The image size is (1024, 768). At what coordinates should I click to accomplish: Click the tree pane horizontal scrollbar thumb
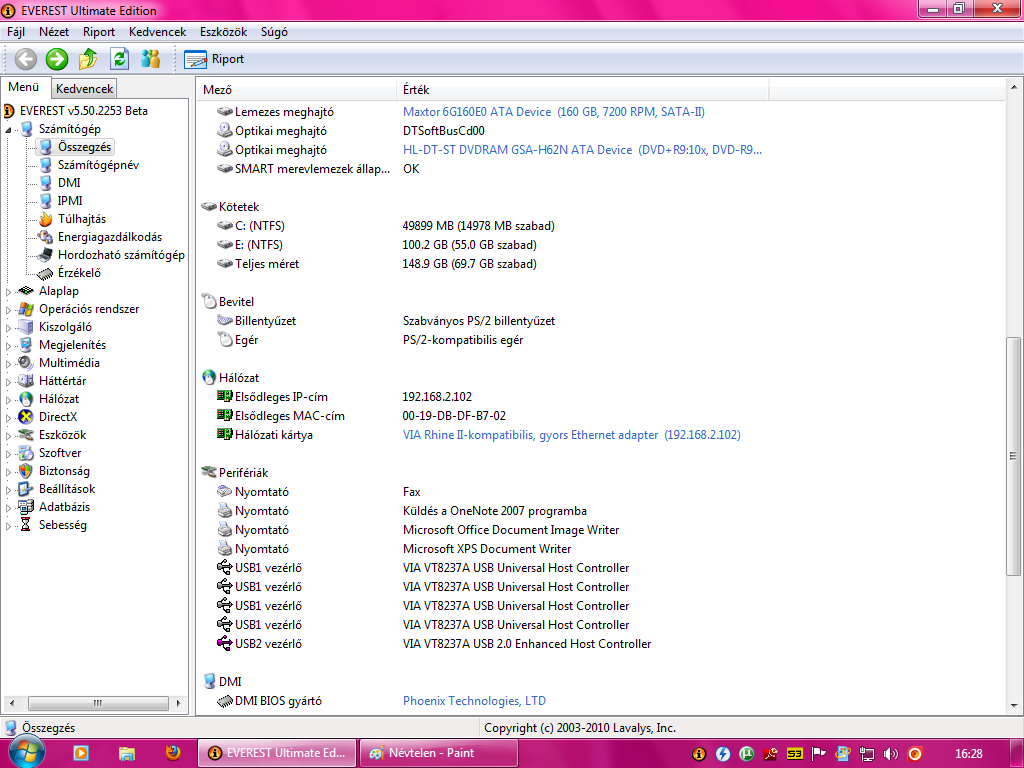coord(98,703)
